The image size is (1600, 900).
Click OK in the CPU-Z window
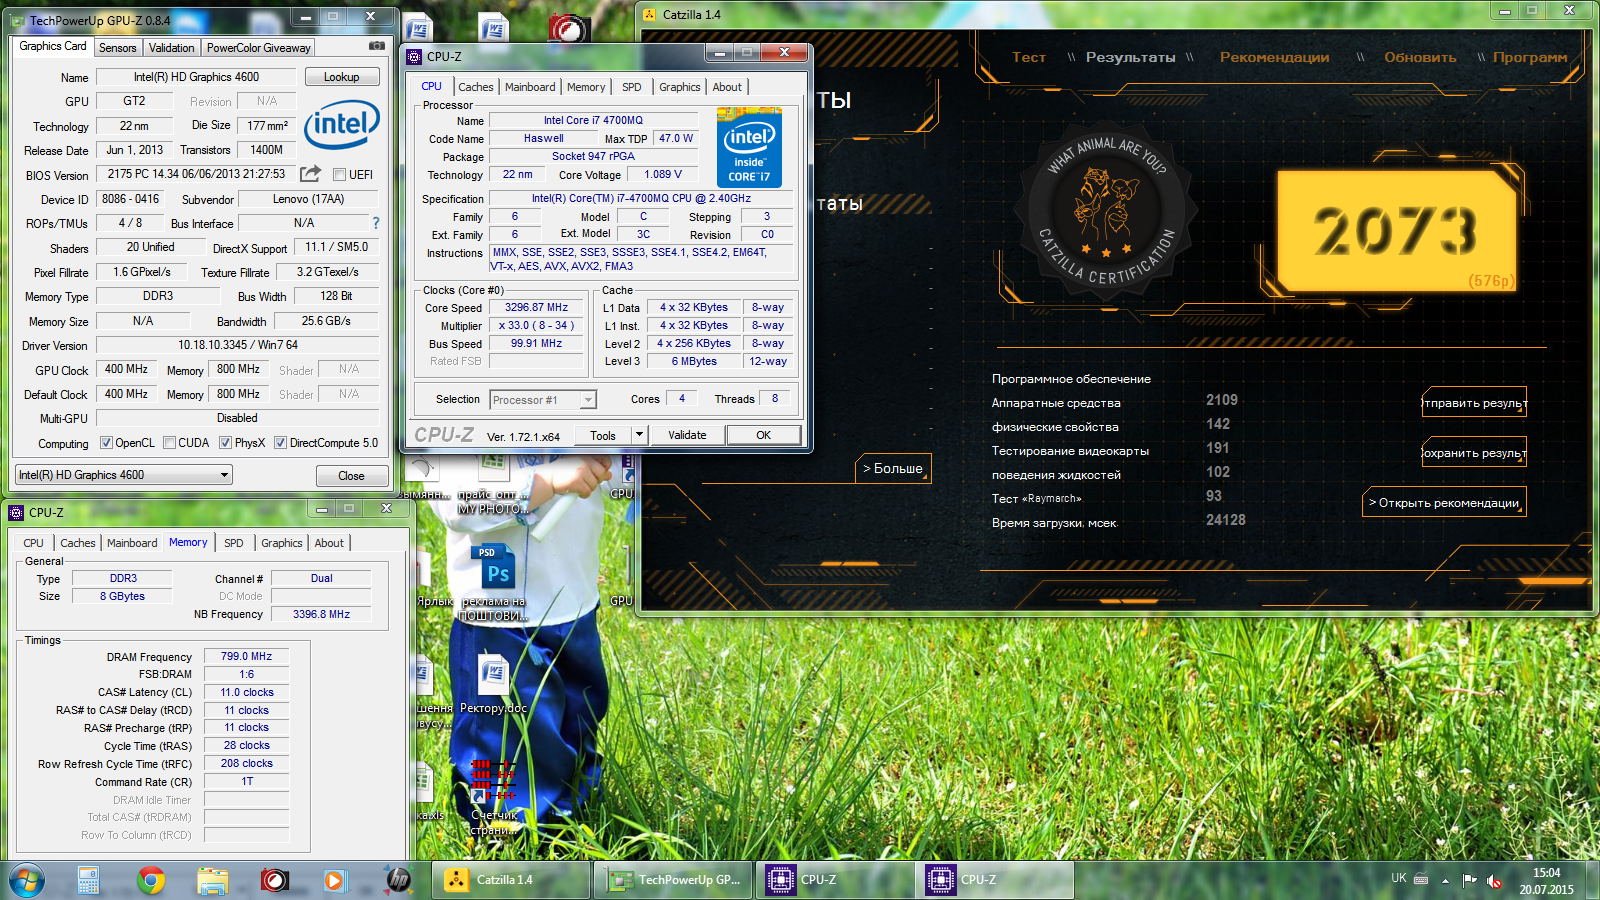click(x=764, y=435)
